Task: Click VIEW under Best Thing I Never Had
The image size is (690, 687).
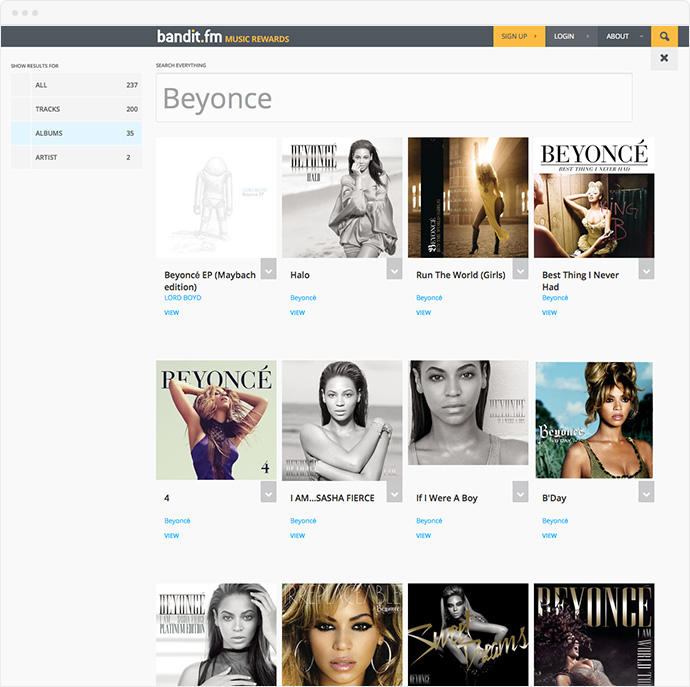Action: [549, 312]
